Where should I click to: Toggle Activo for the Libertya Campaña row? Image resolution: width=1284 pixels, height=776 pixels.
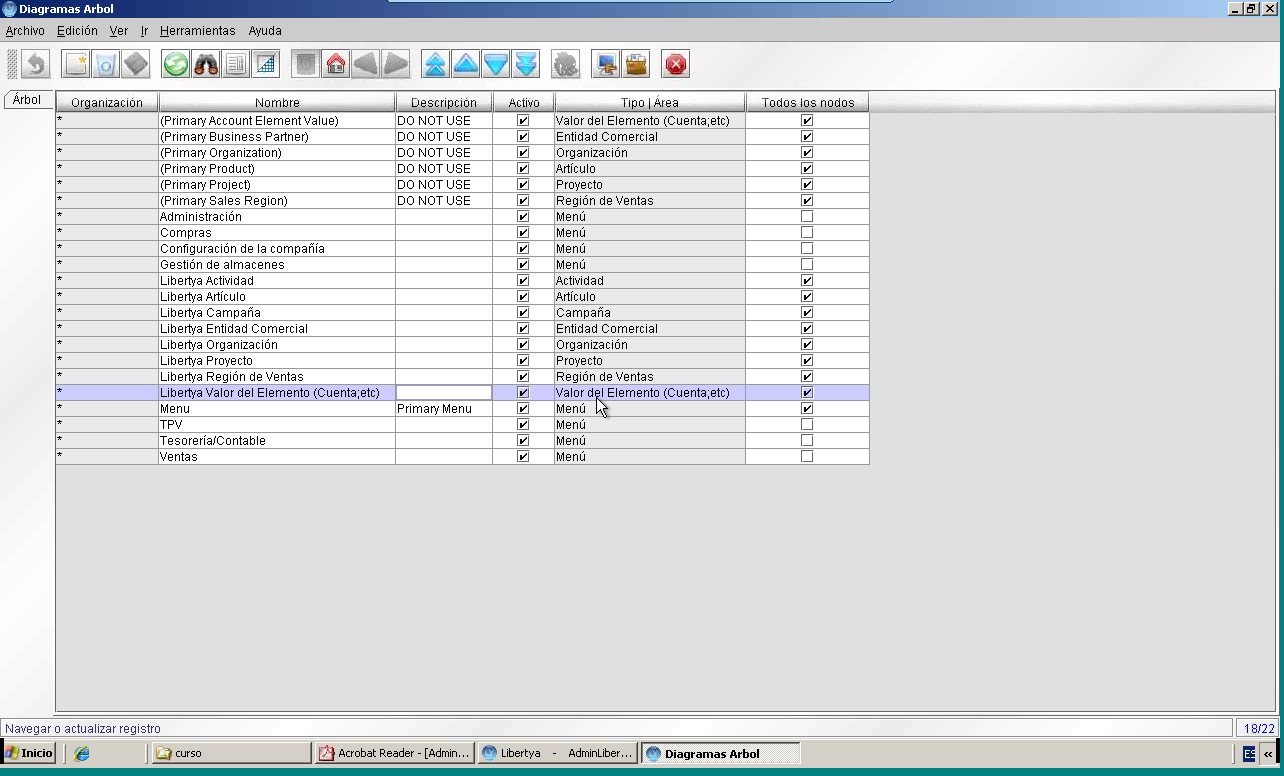point(523,313)
